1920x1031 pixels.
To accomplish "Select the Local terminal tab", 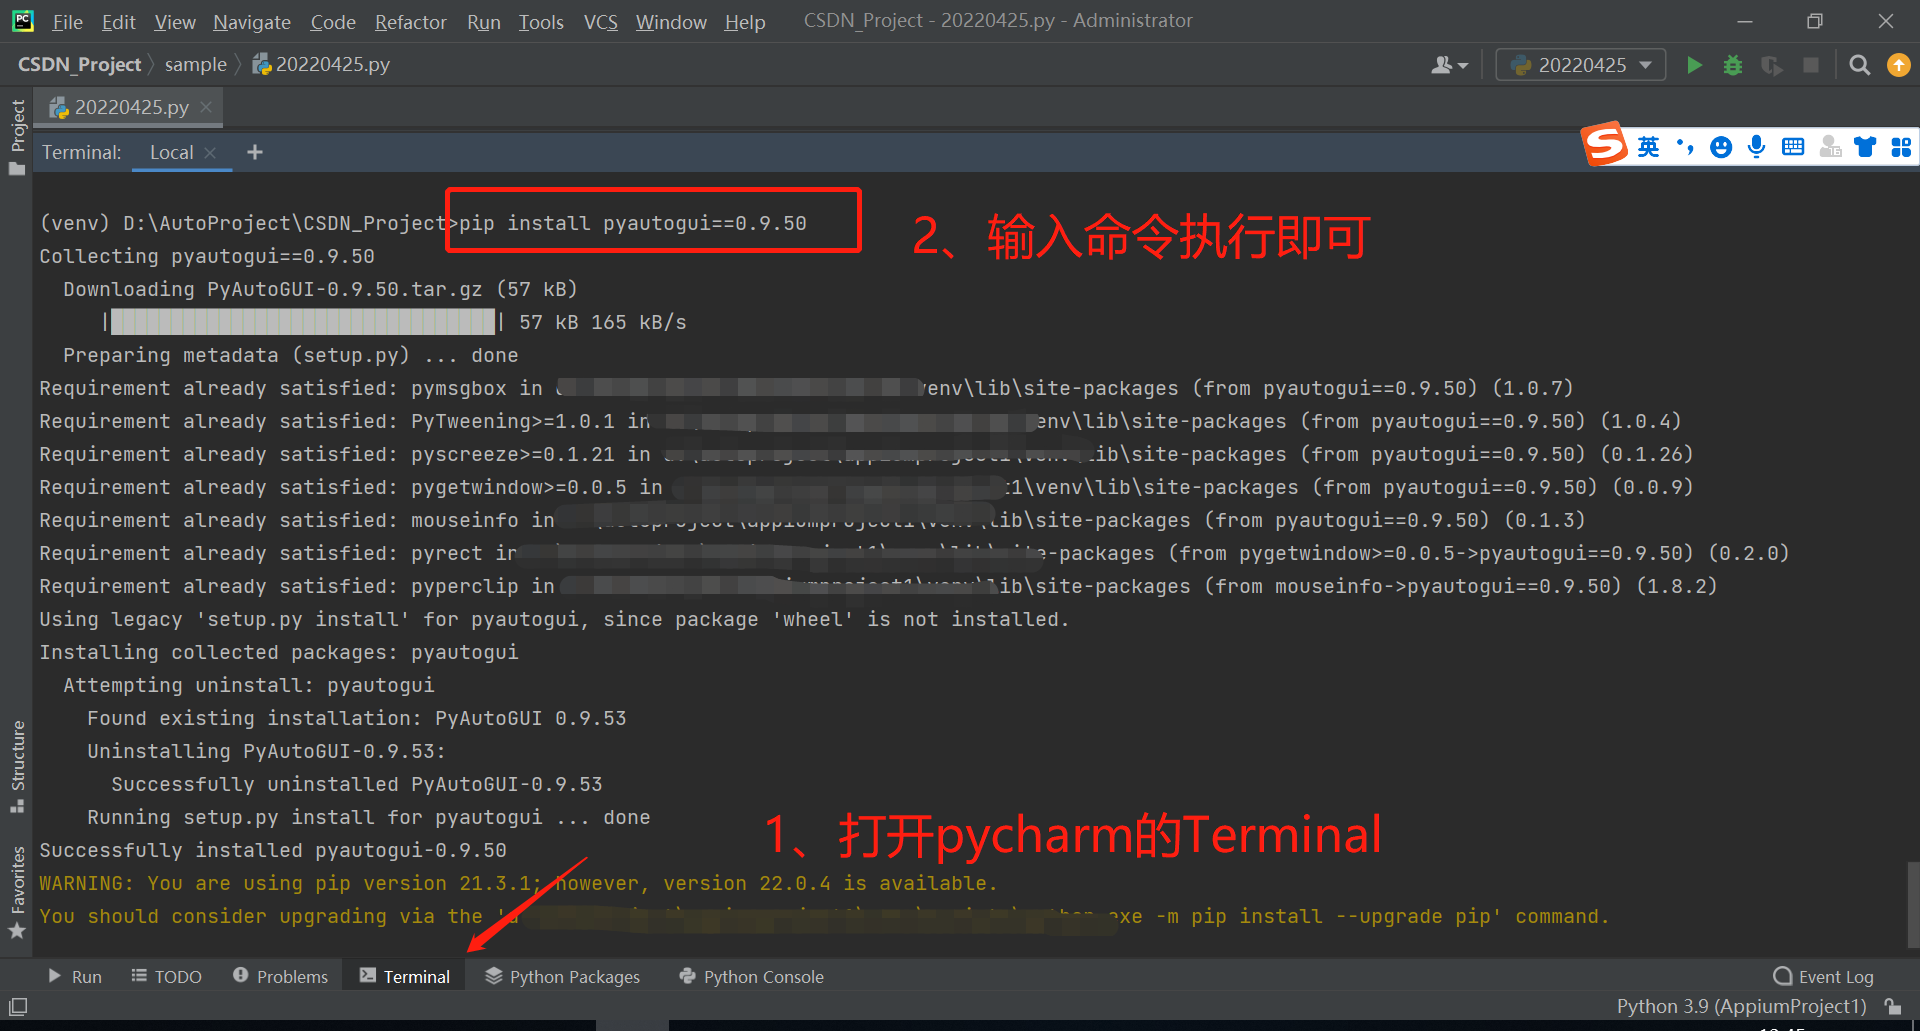I will [x=171, y=152].
